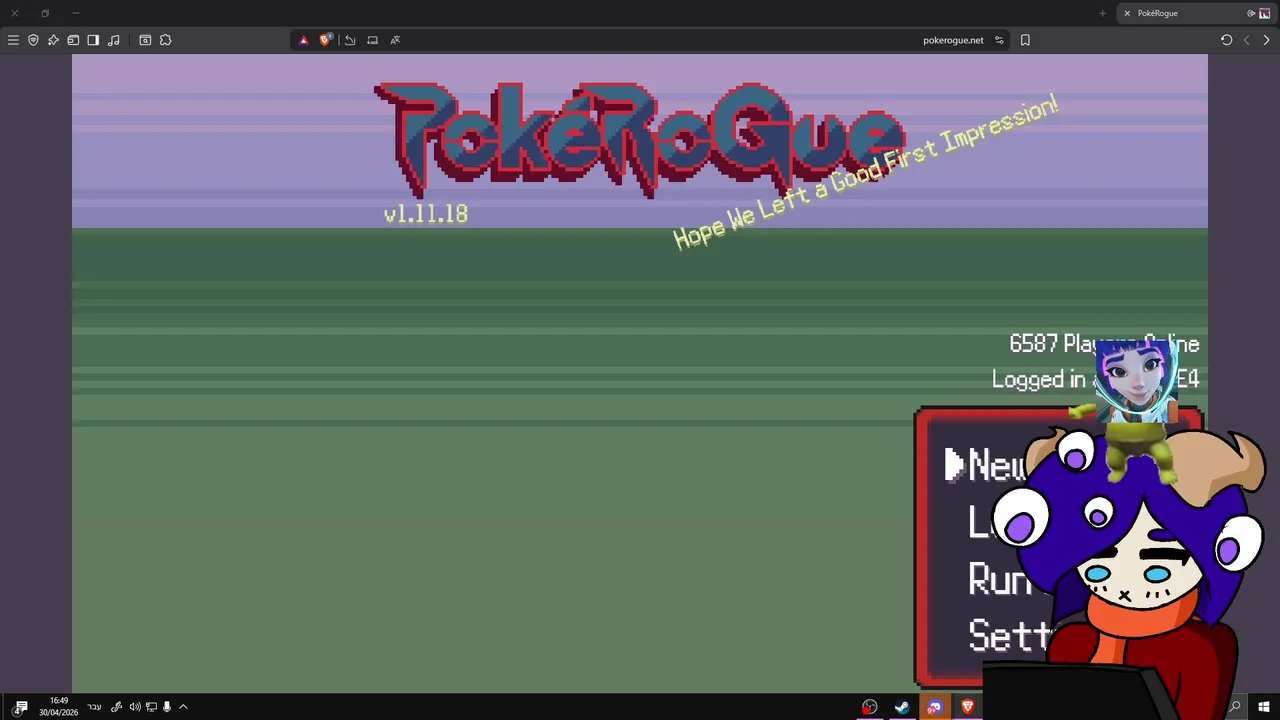Screen dimensions: 1280x720
Task: Switch to Brave browser in taskbar
Action: pyautogui.click(x=967, y=707)
